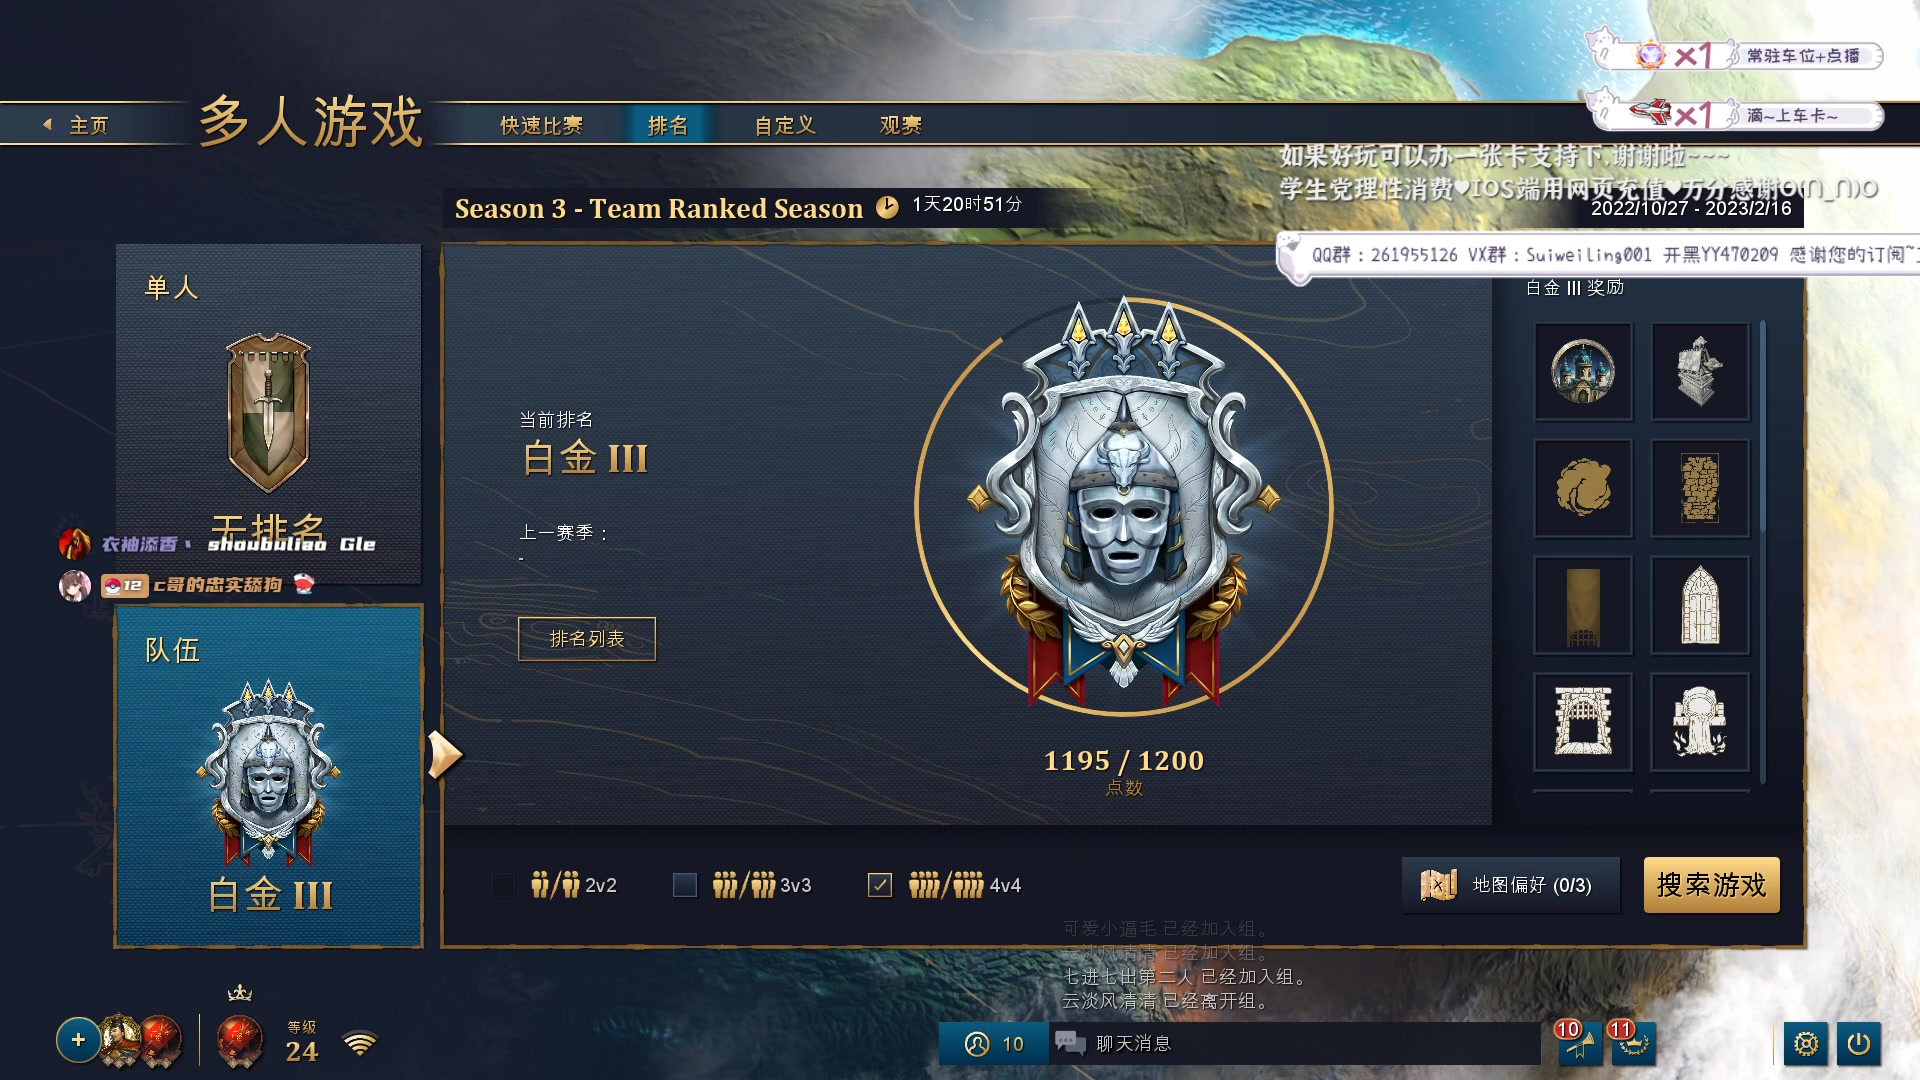Switch to the 快速比赛 tab
Image resolution: width=1920 pixels, height=1080 pixels.
click(541, 125)
